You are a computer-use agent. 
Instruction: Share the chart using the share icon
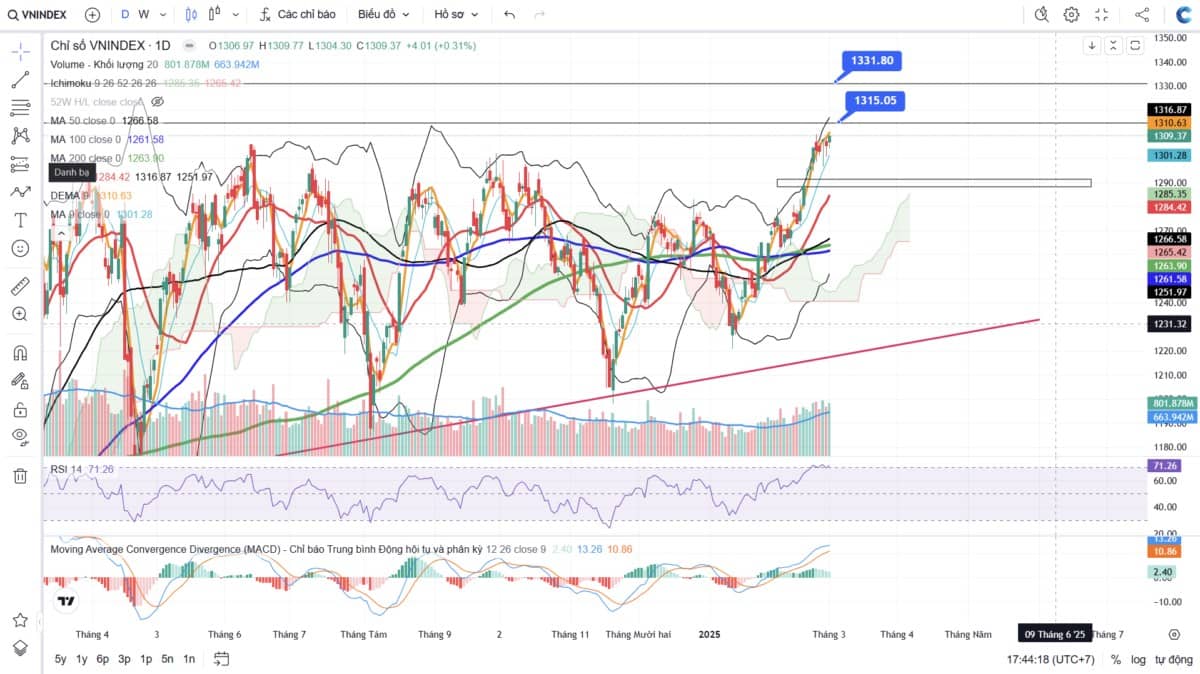[x=1143, y=15]
